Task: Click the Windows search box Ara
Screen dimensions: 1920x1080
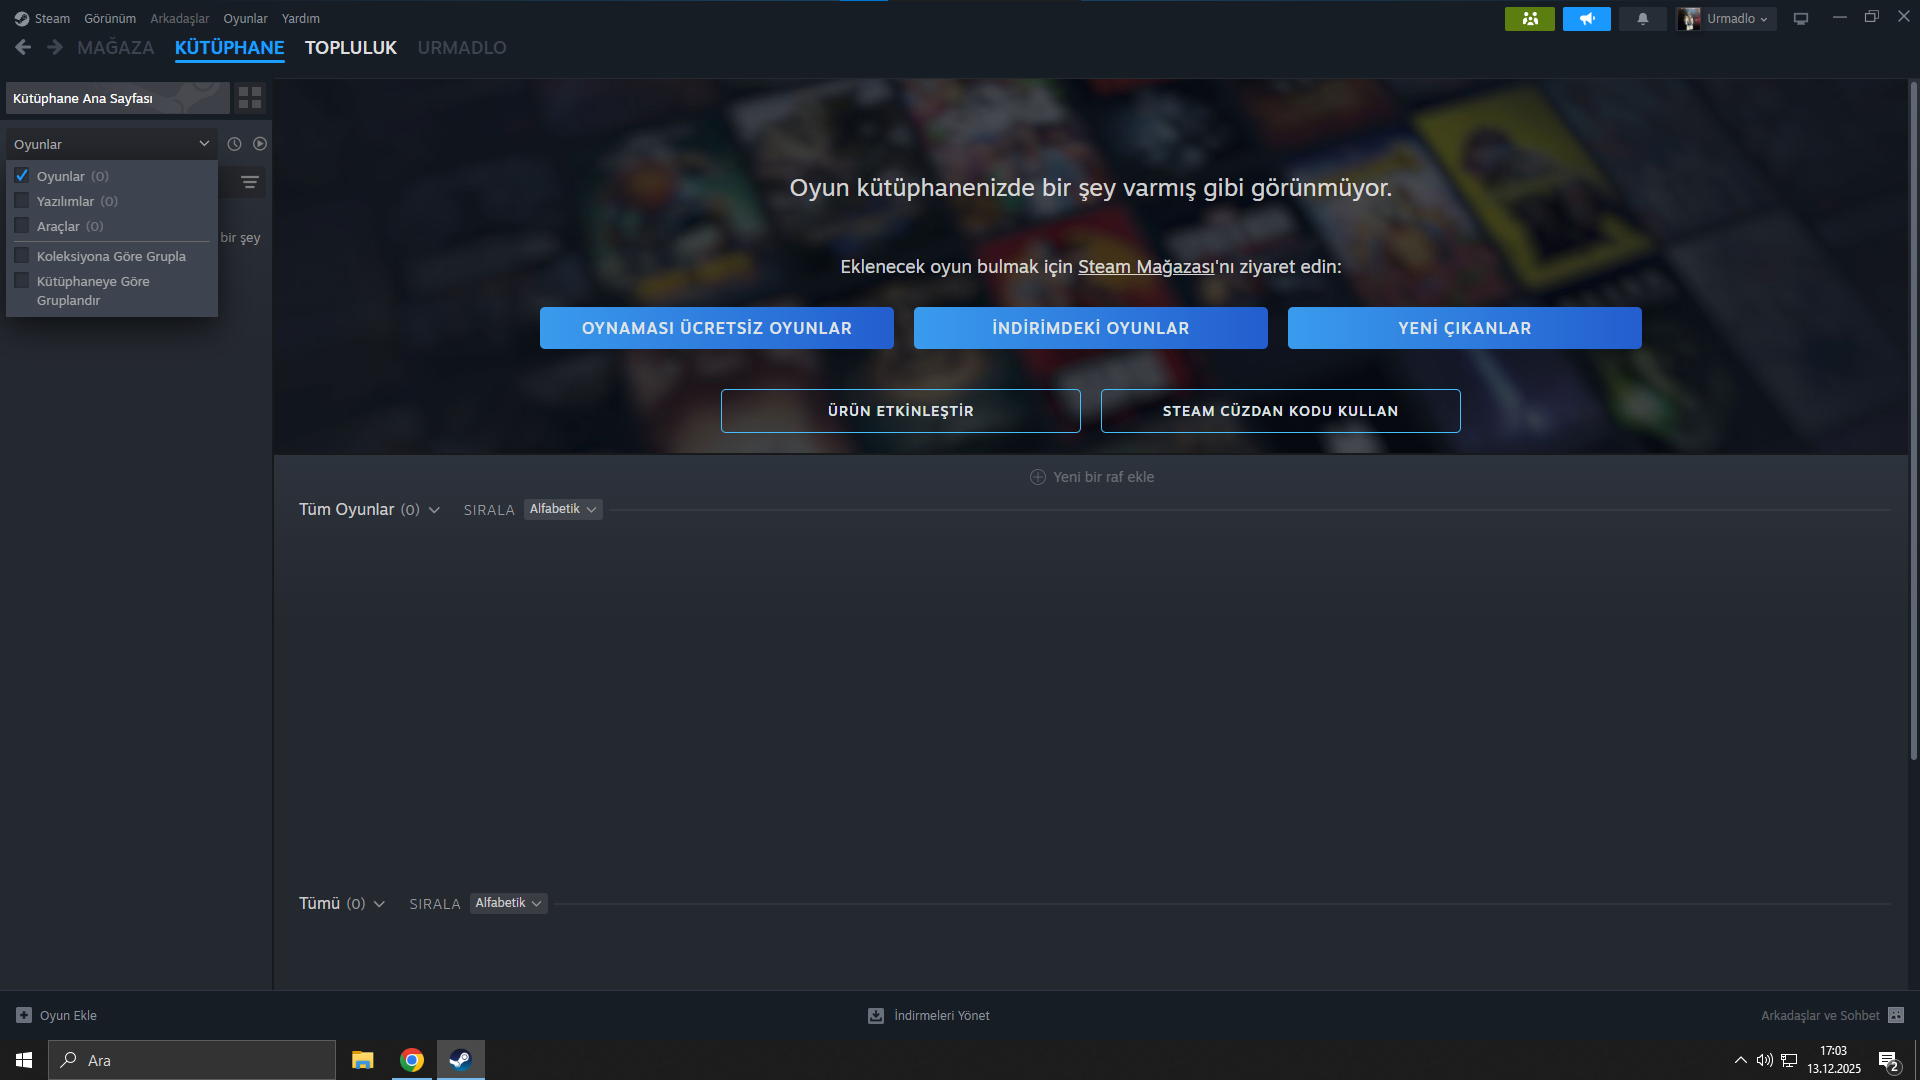Action: click(x=192, y=1060)
